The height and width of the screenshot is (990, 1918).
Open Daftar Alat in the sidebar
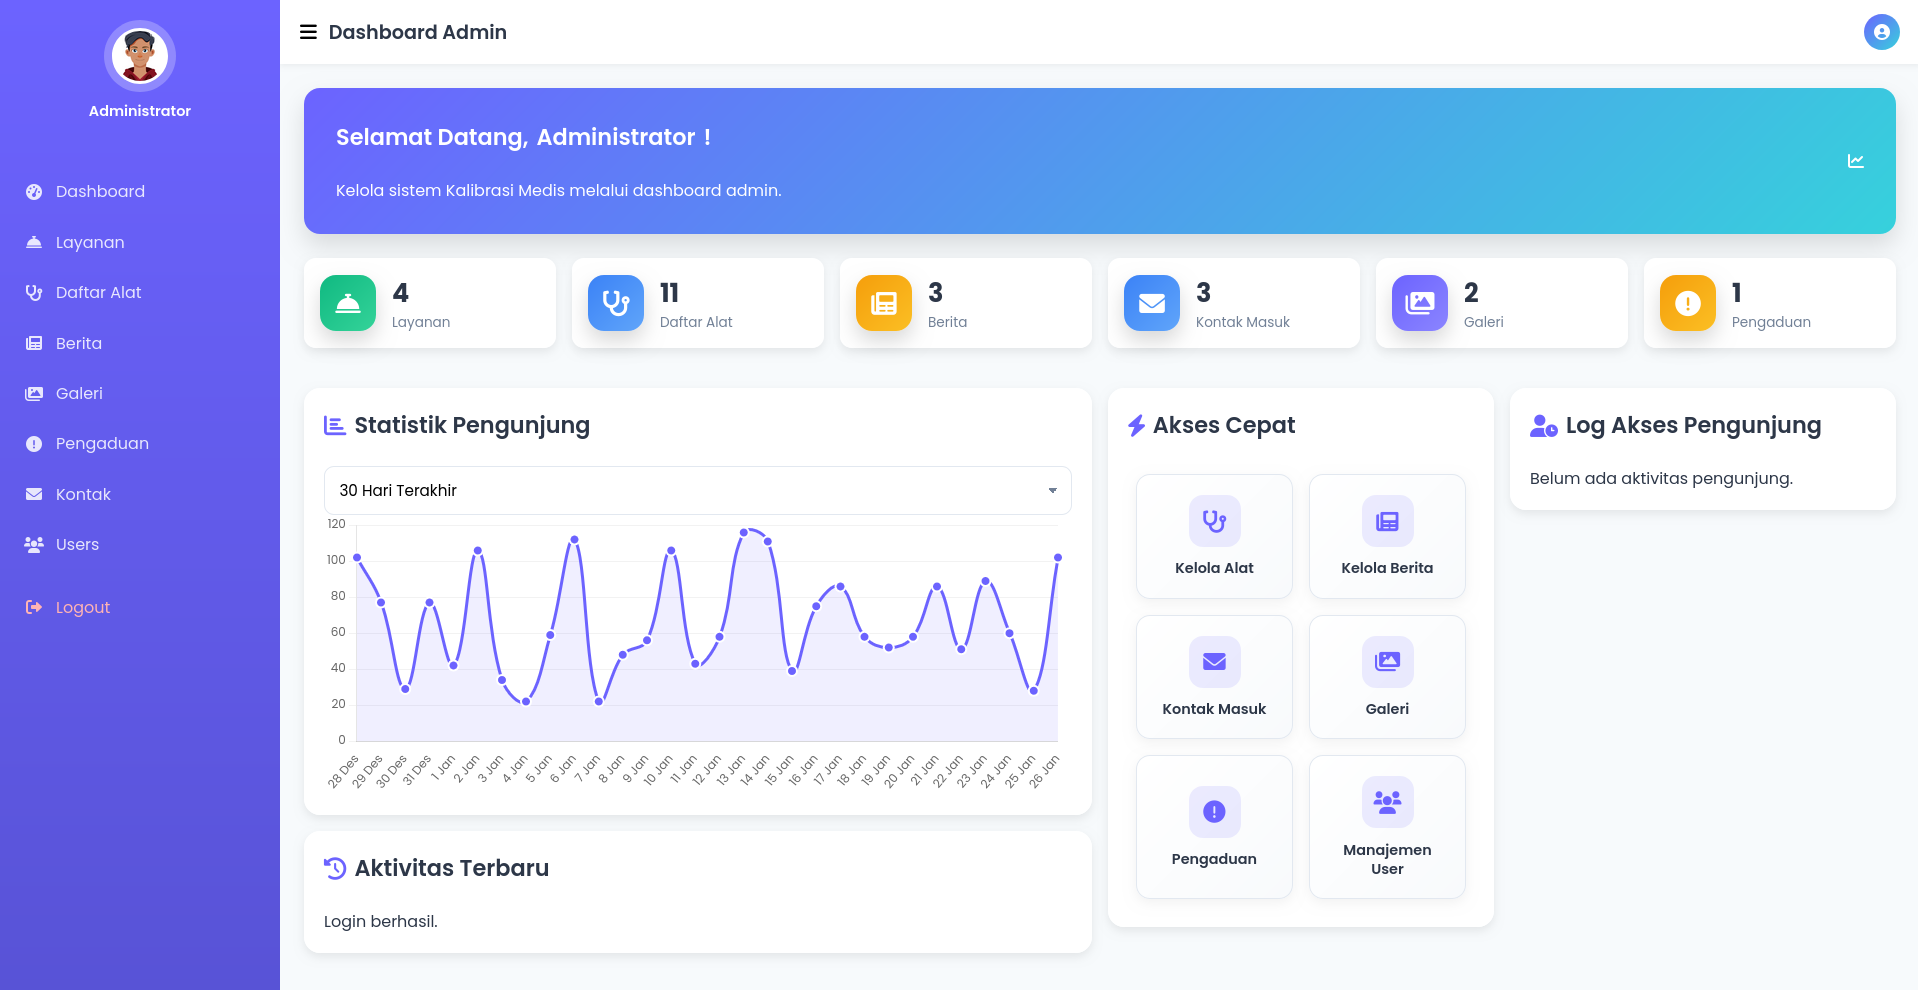tap(98, 292)
